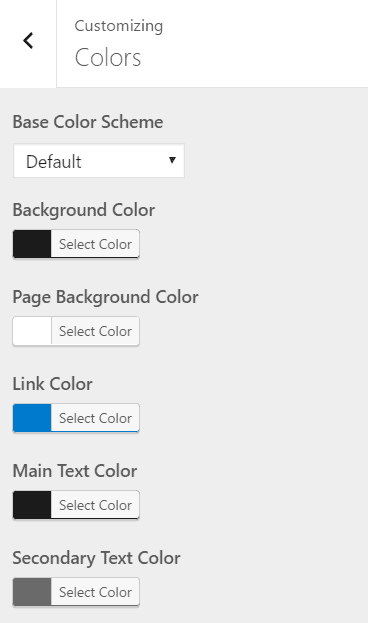Click Select Color under Page Background Color
This screenshot has height=623, width=368.
point(95,331)
